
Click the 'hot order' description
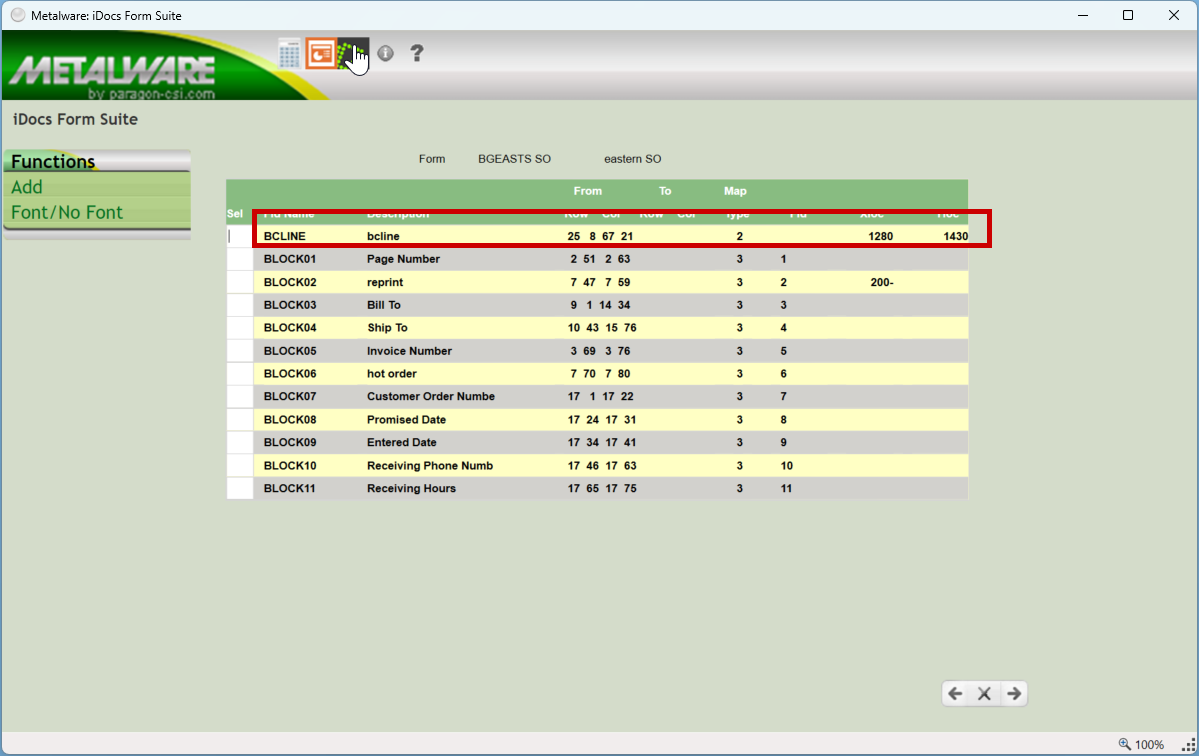click(392, 374)
